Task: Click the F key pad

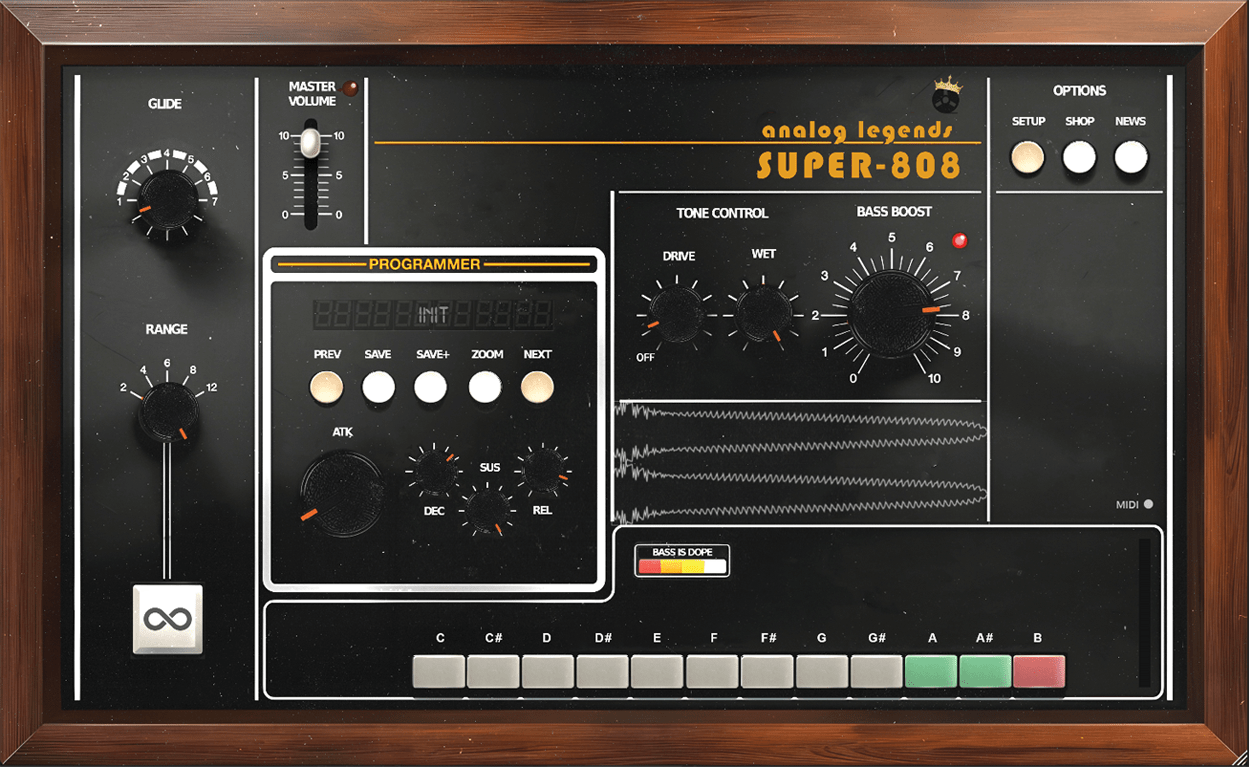Action: [712, 671]
